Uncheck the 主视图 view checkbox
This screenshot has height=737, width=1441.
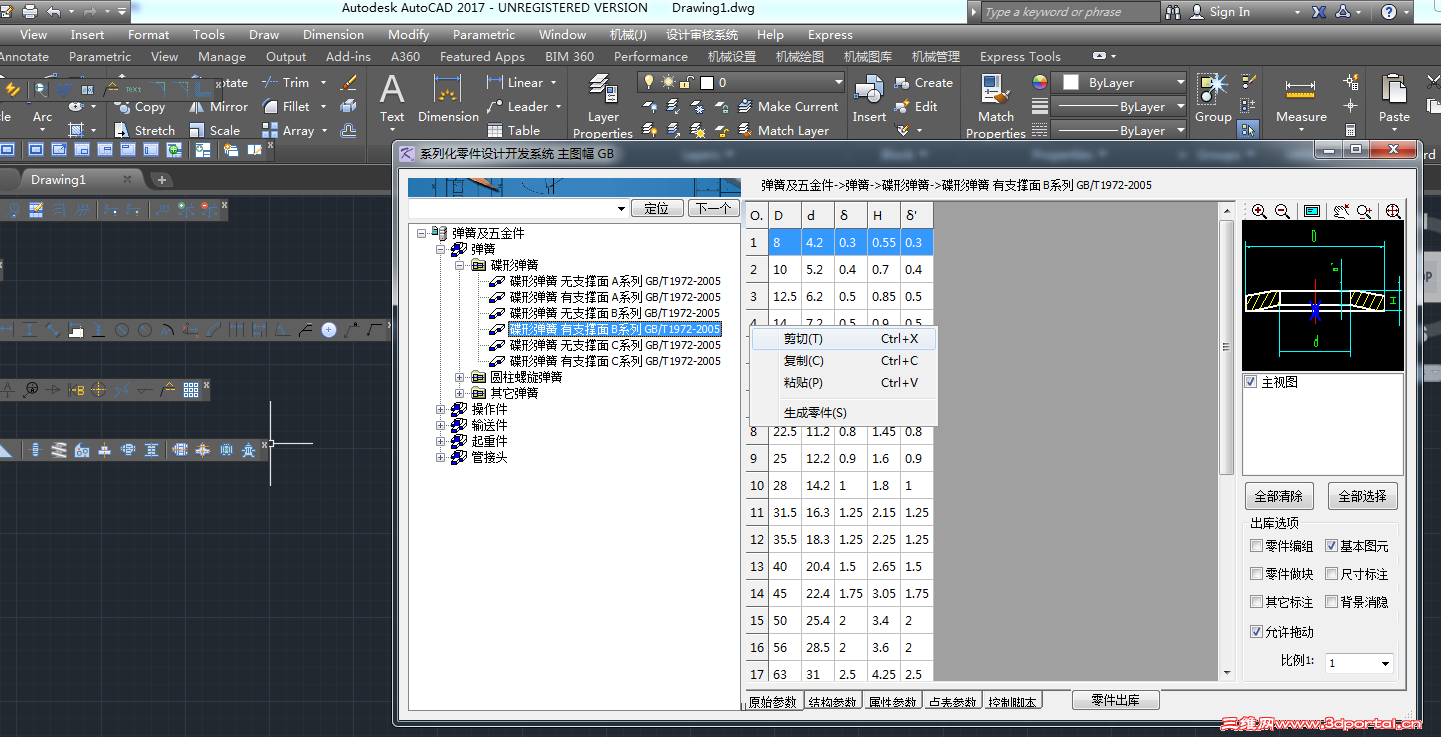[1250, 382]
